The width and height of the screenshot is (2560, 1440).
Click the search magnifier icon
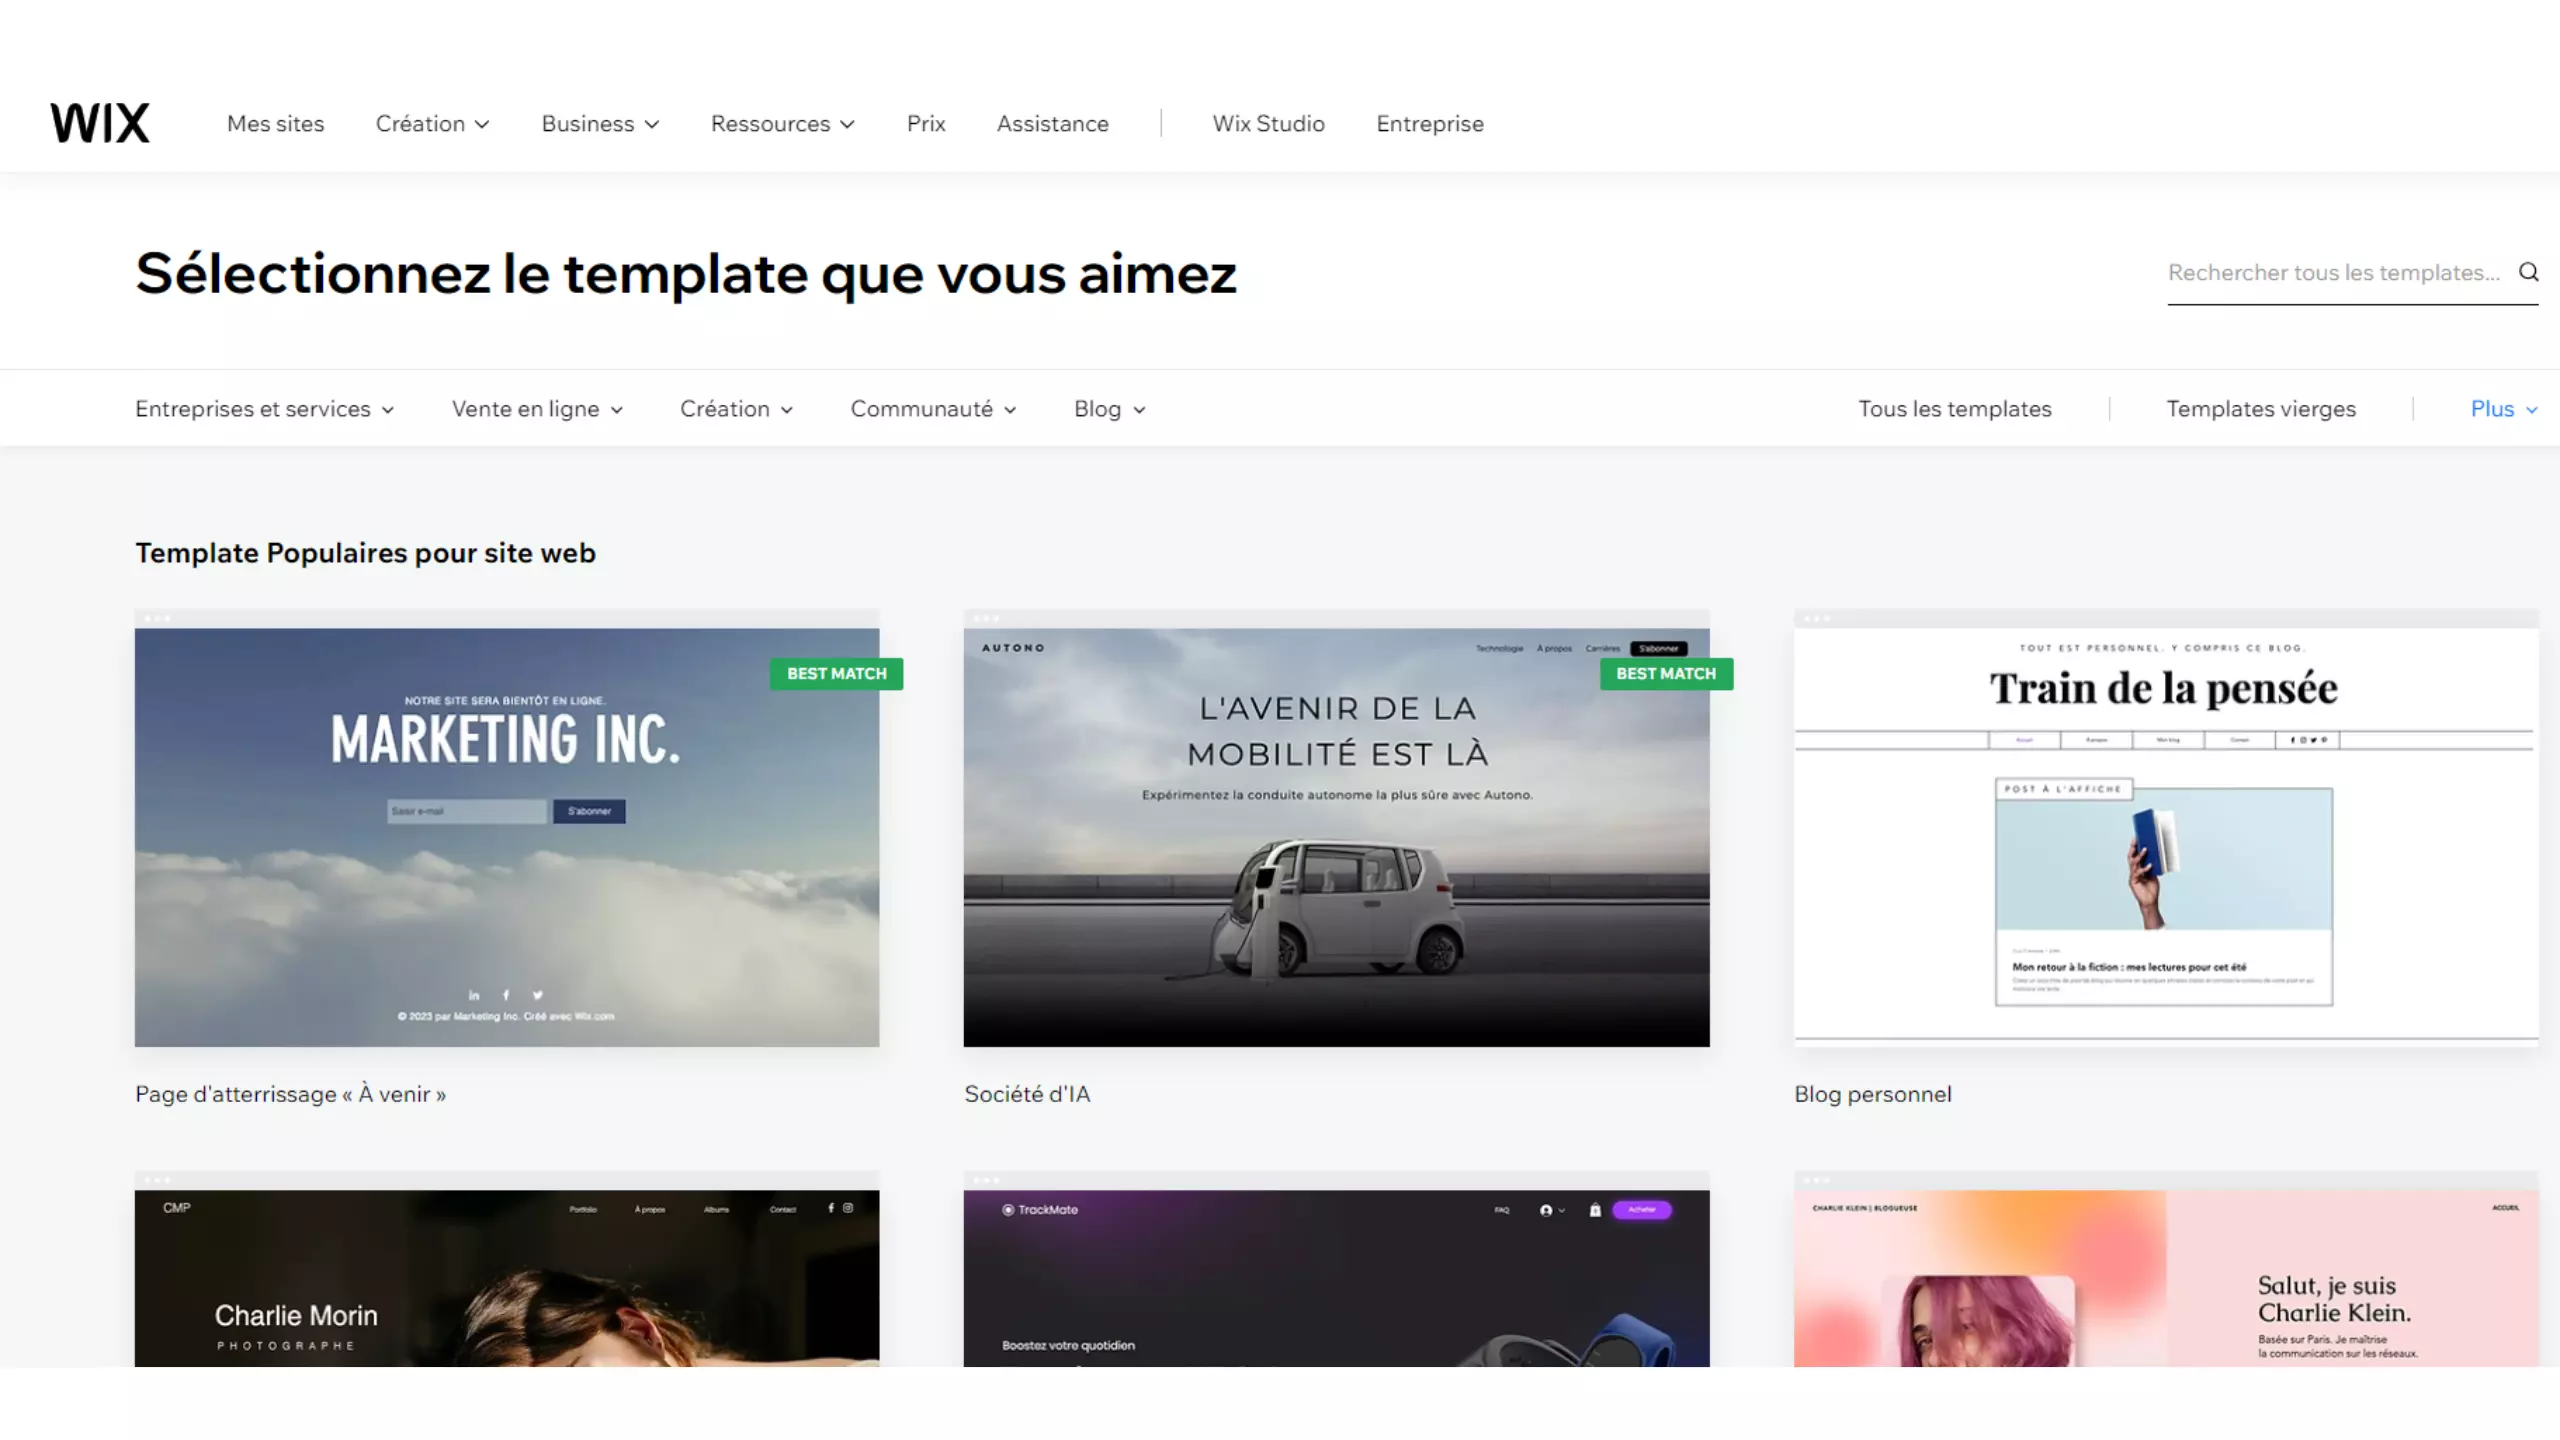[2528, 272]
